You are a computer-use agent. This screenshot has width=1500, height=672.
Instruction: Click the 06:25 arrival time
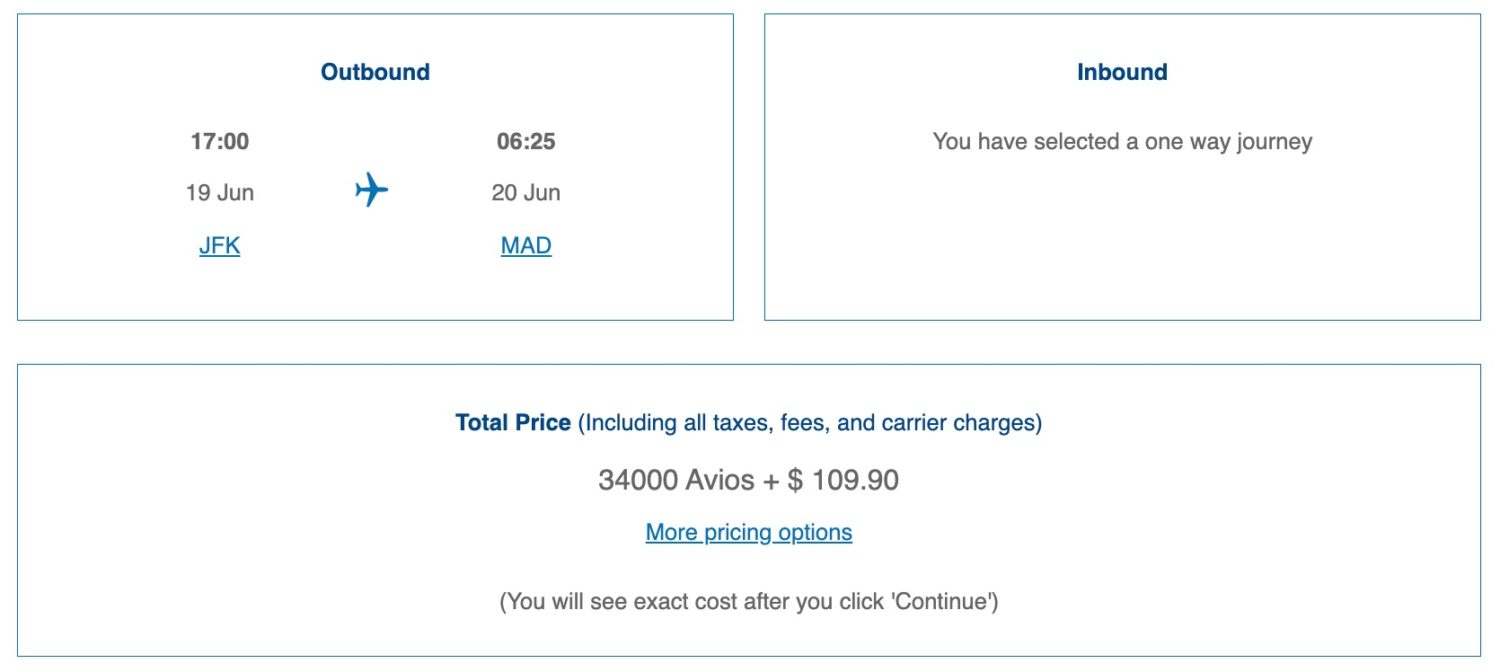click(526, 142)
